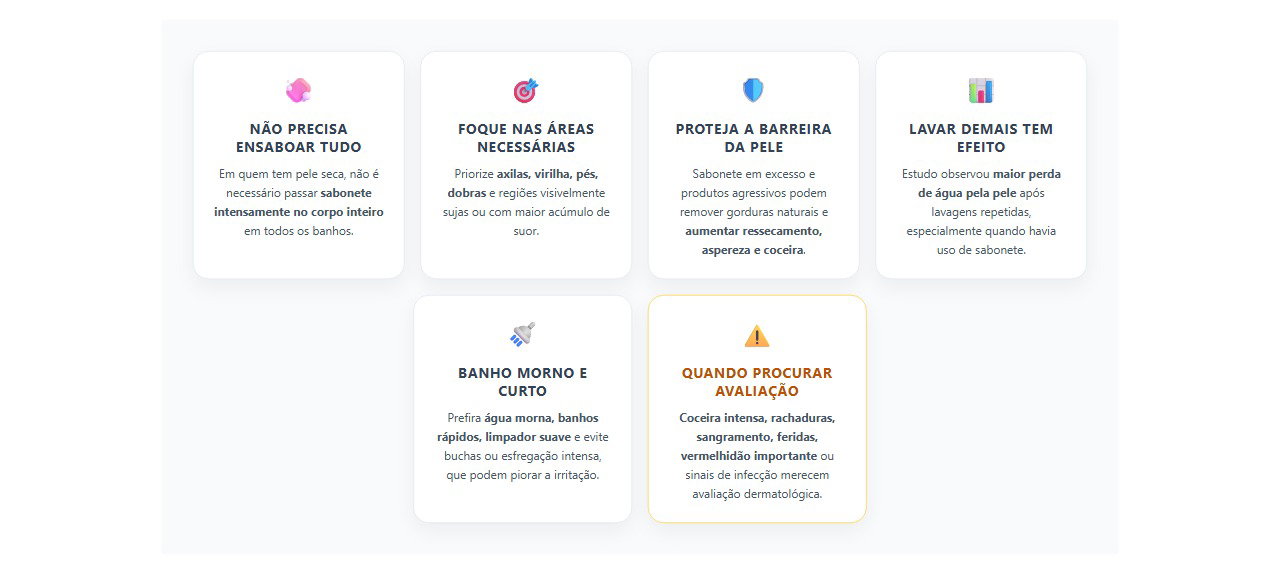1280x575 pixels.
Task: Click the PROTEJA A BARREIRA DA PELE title
Action: [754, 138]
